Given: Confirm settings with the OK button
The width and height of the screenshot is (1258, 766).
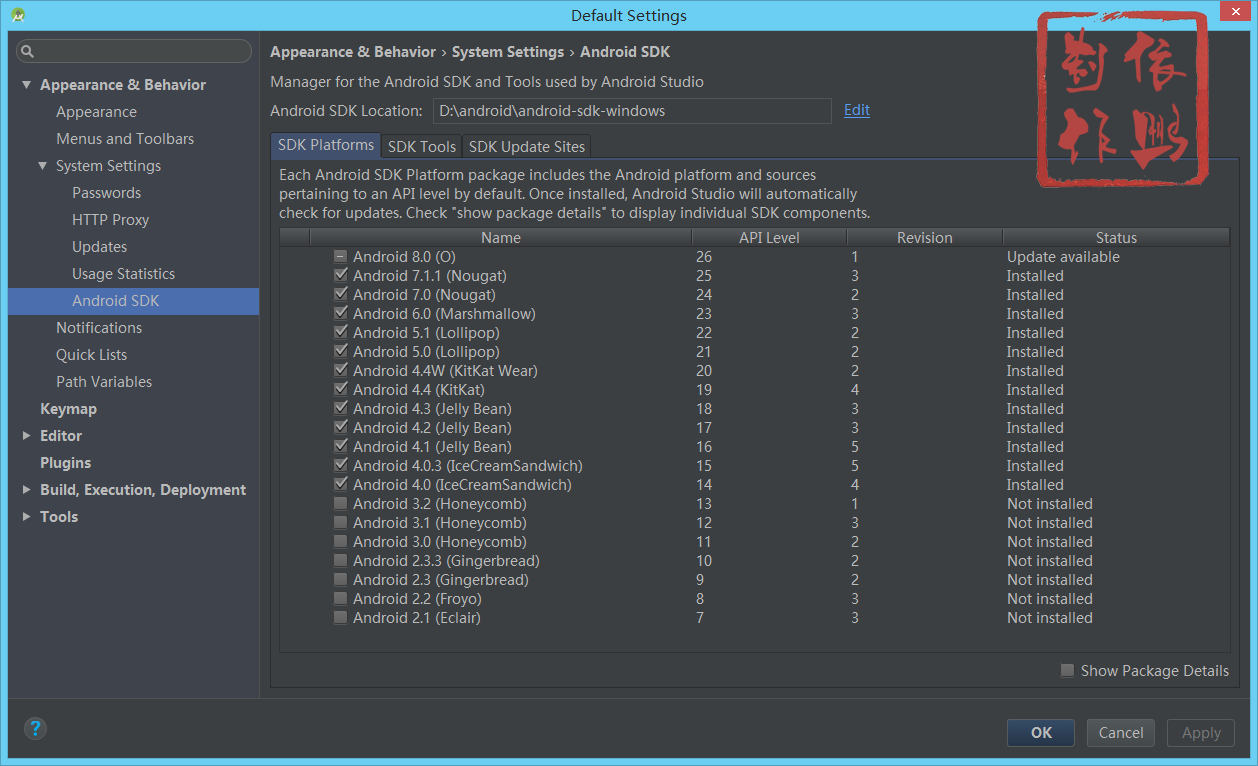Looking at the screenshot, I should 1041,733.
